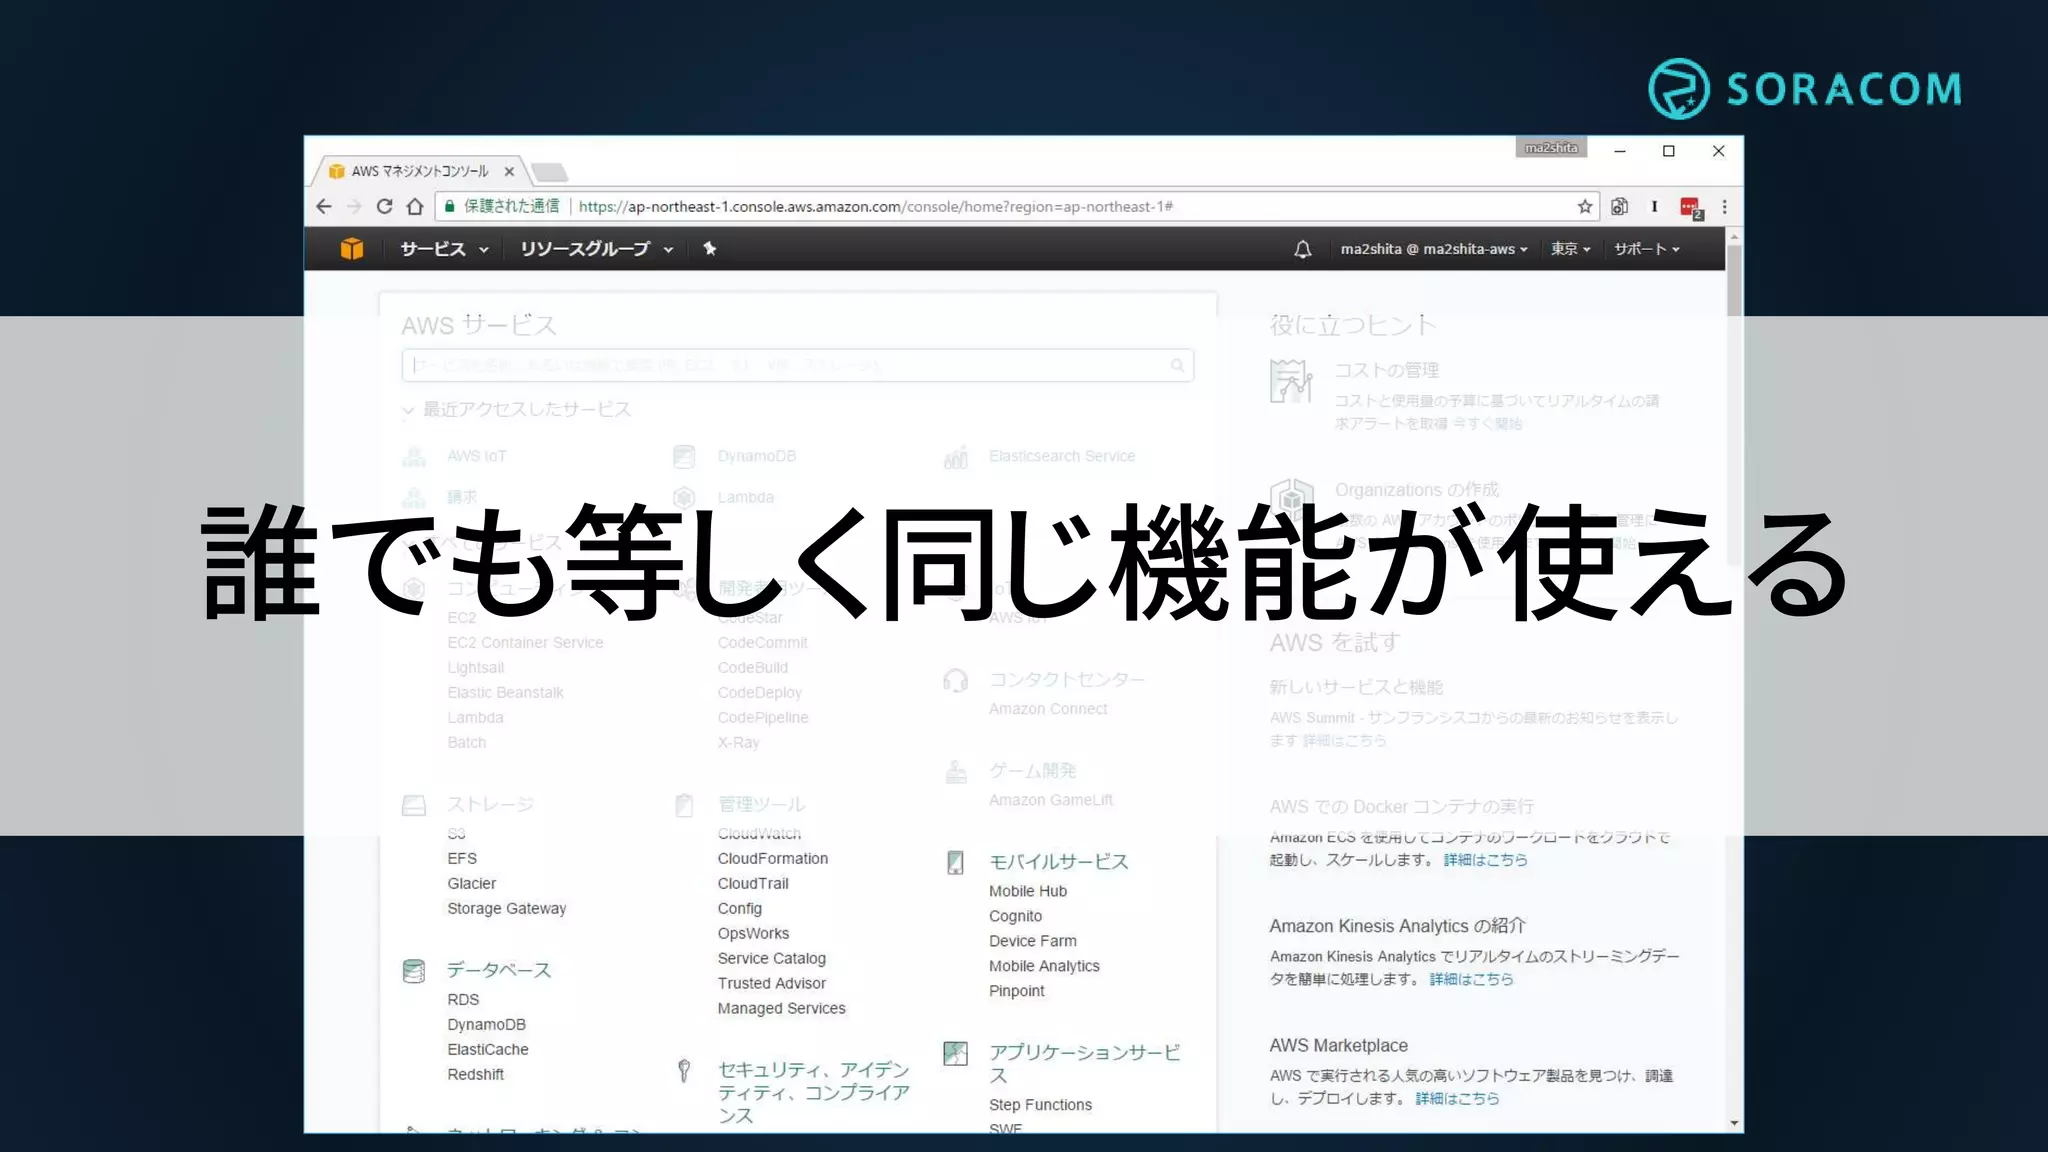2048x1152 pixels.
Task: Click the application services category icon
Action: pos(956,1053)
